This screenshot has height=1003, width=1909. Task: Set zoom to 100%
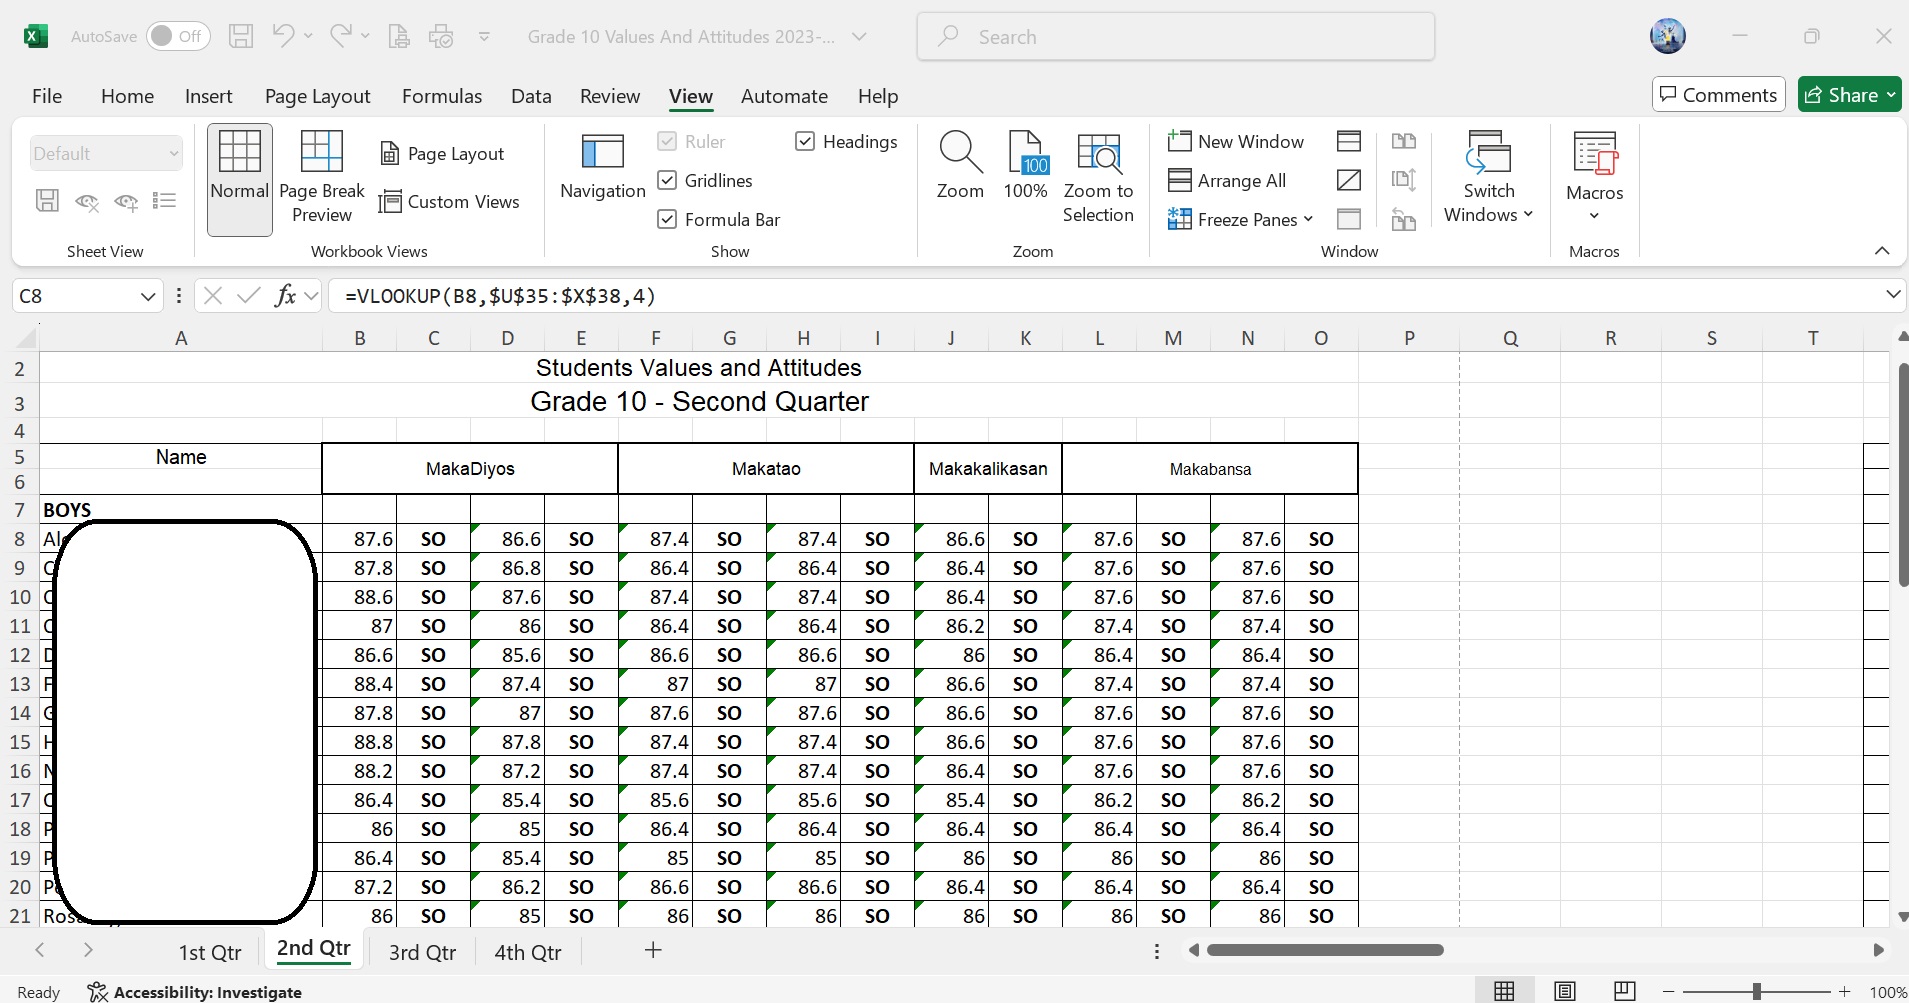tap(1025, 166)
